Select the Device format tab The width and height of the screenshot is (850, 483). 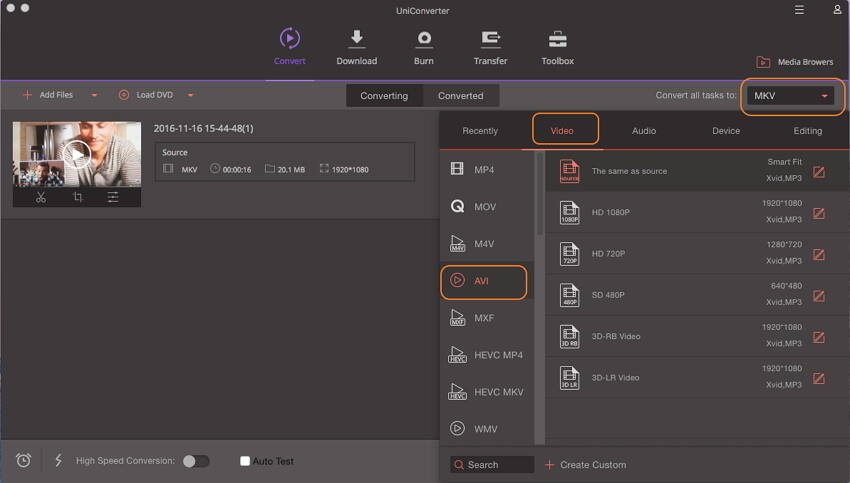pos(726,131)
